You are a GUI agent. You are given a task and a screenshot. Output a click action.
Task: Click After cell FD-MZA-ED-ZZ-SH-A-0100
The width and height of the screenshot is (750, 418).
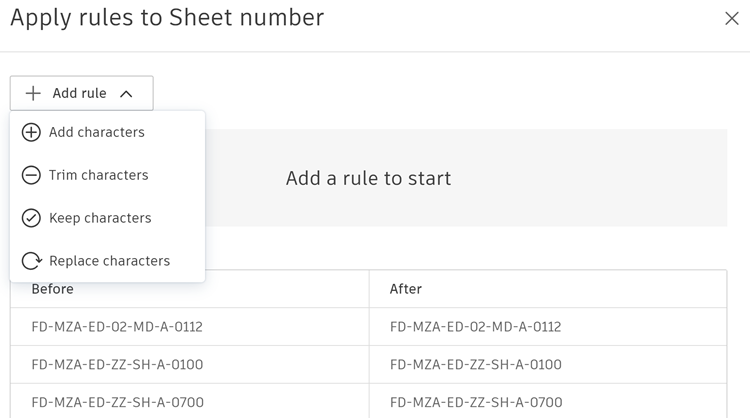476,365
